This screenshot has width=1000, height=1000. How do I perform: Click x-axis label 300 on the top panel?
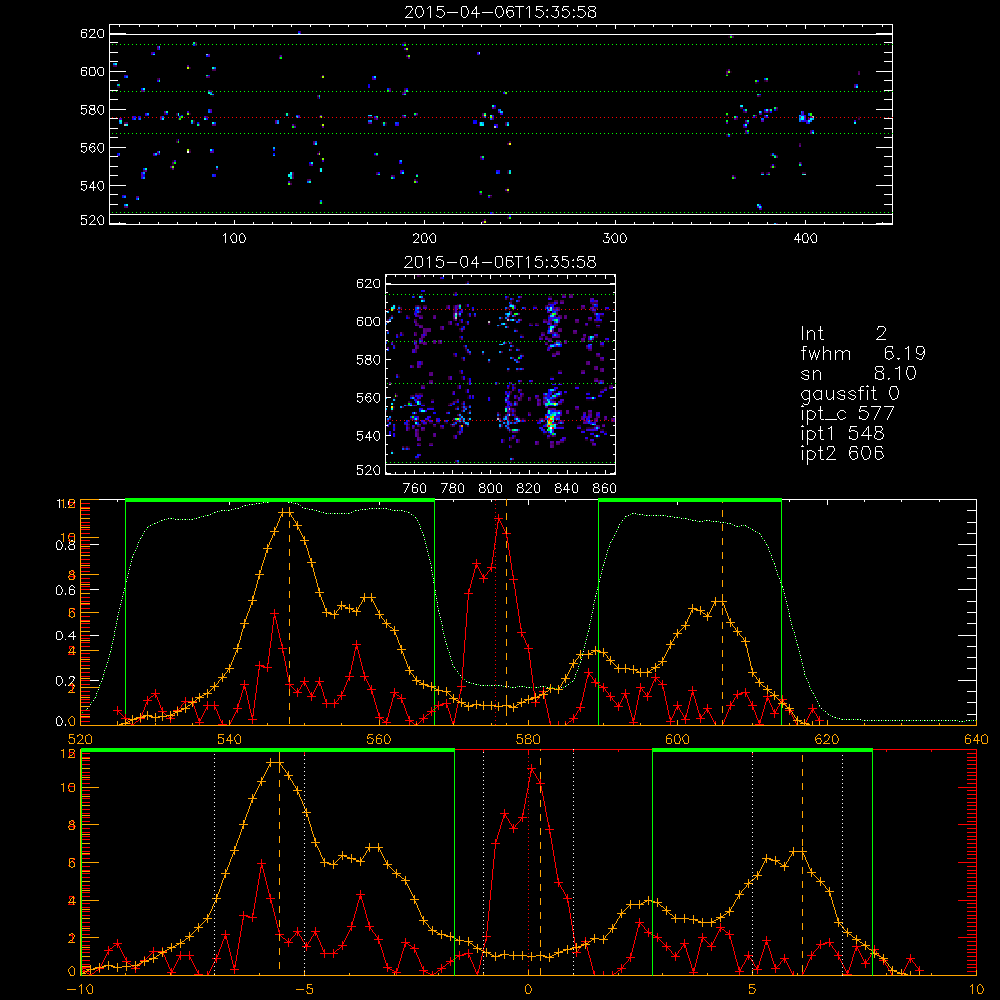pyautogui.click(x=615, y=239)
